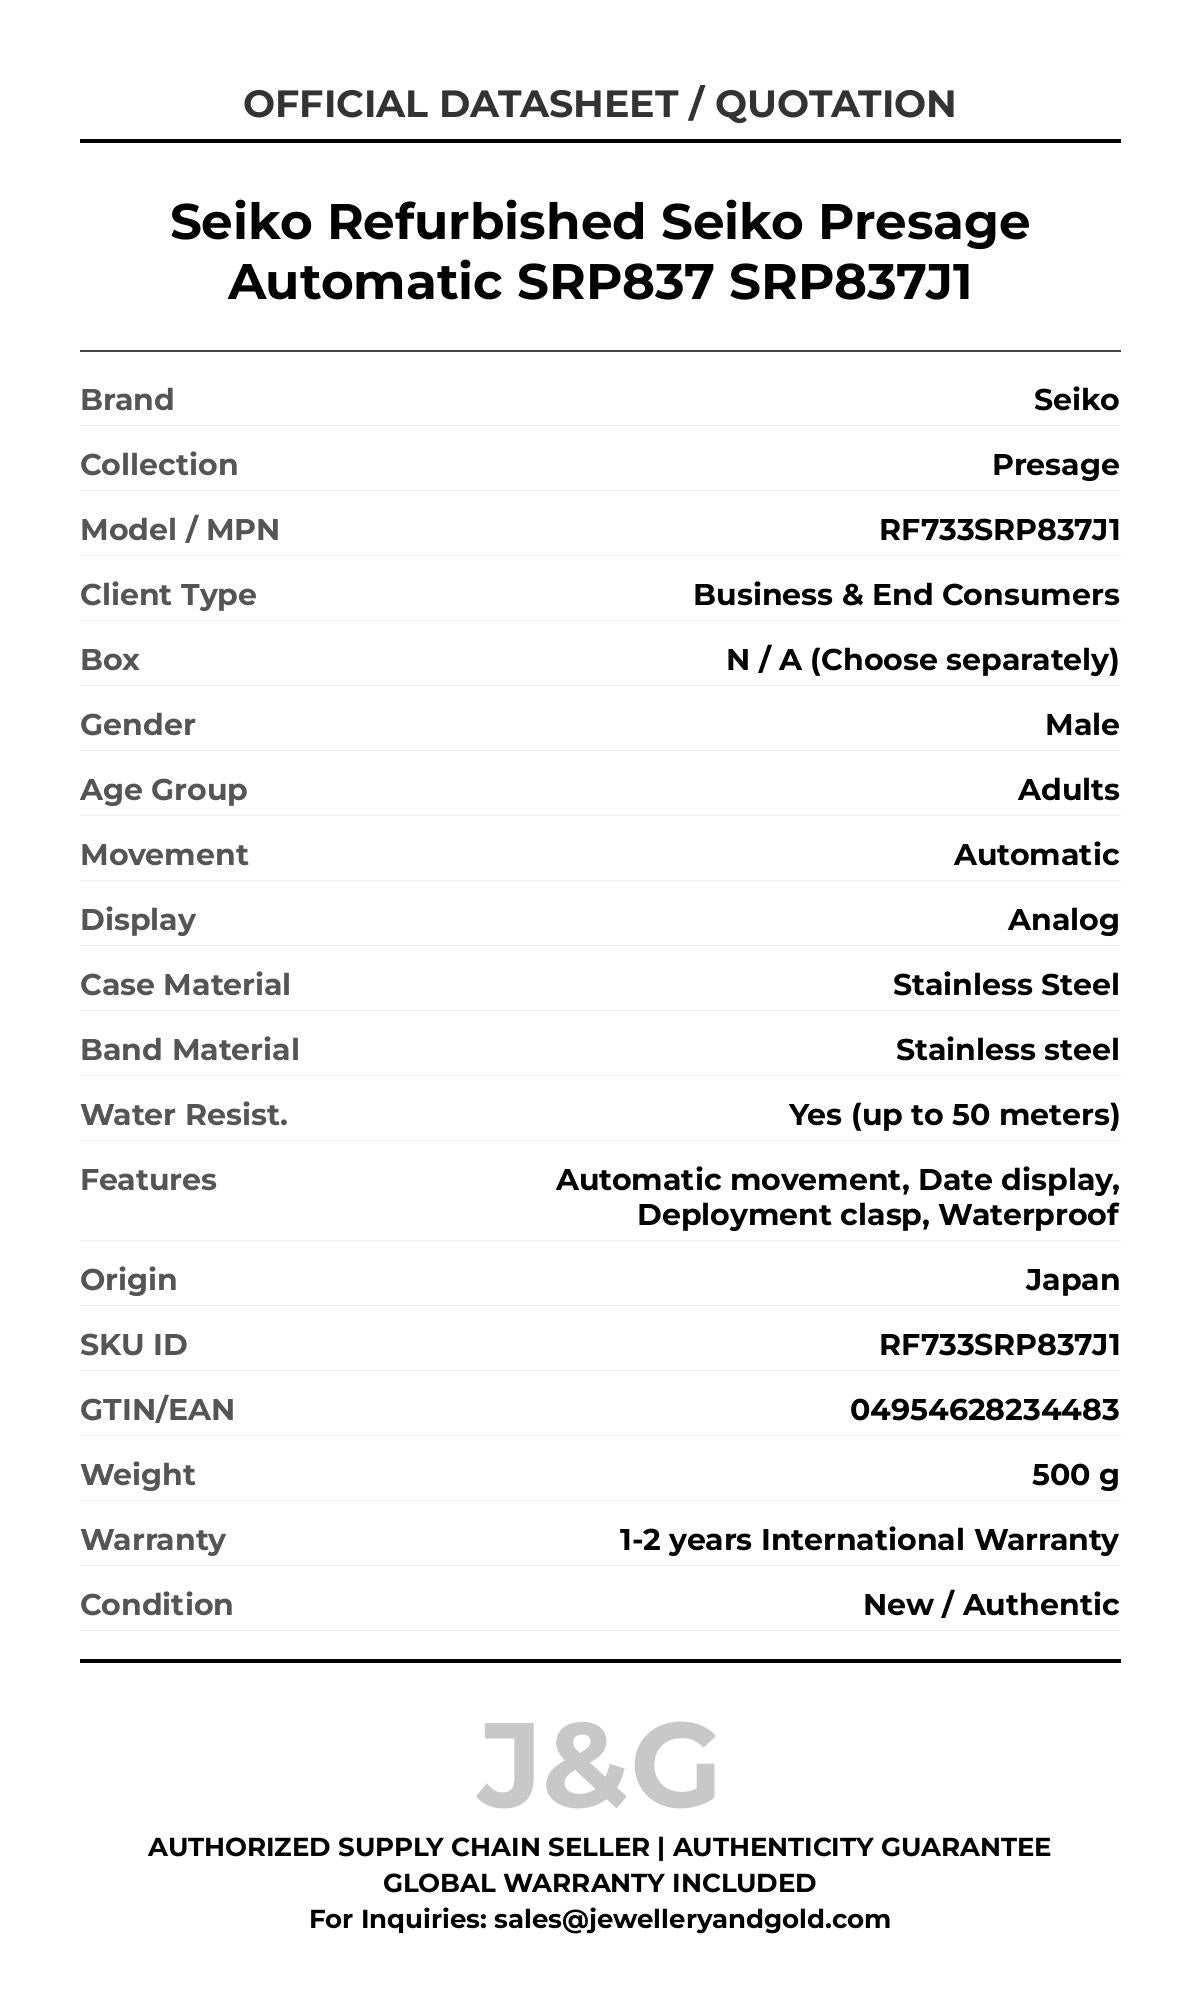Click the Condition value New / Authentic
This screenshot has height=2000, width=1200.
991,1605
